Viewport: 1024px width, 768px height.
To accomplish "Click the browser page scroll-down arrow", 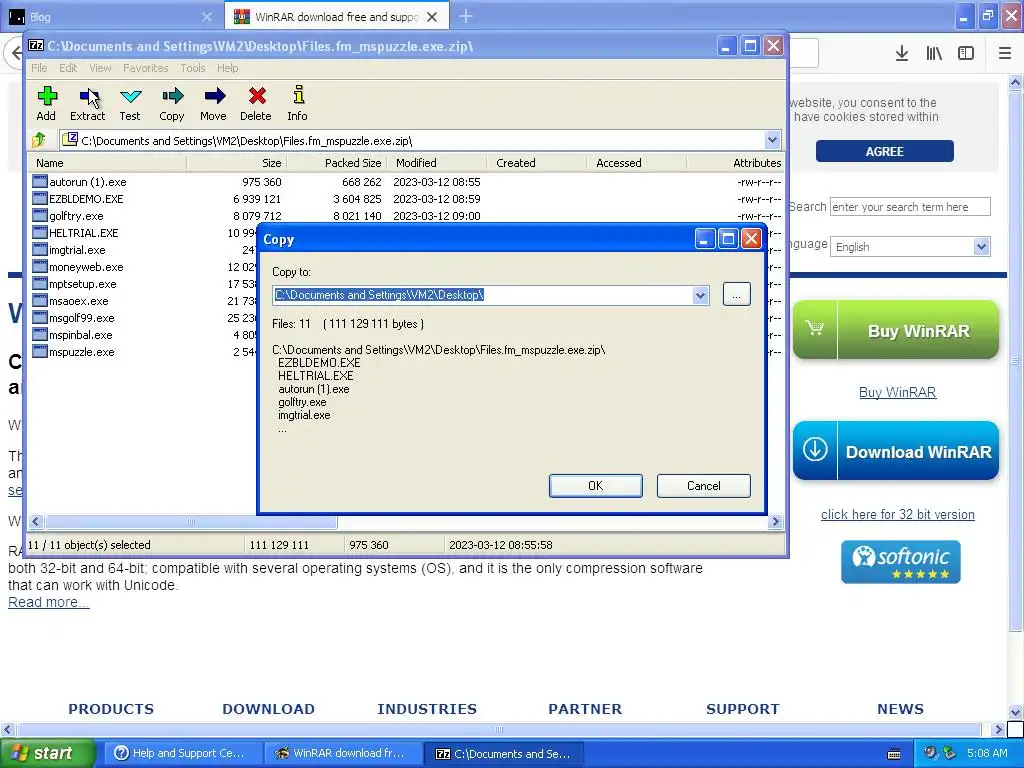I will 1015,711.
